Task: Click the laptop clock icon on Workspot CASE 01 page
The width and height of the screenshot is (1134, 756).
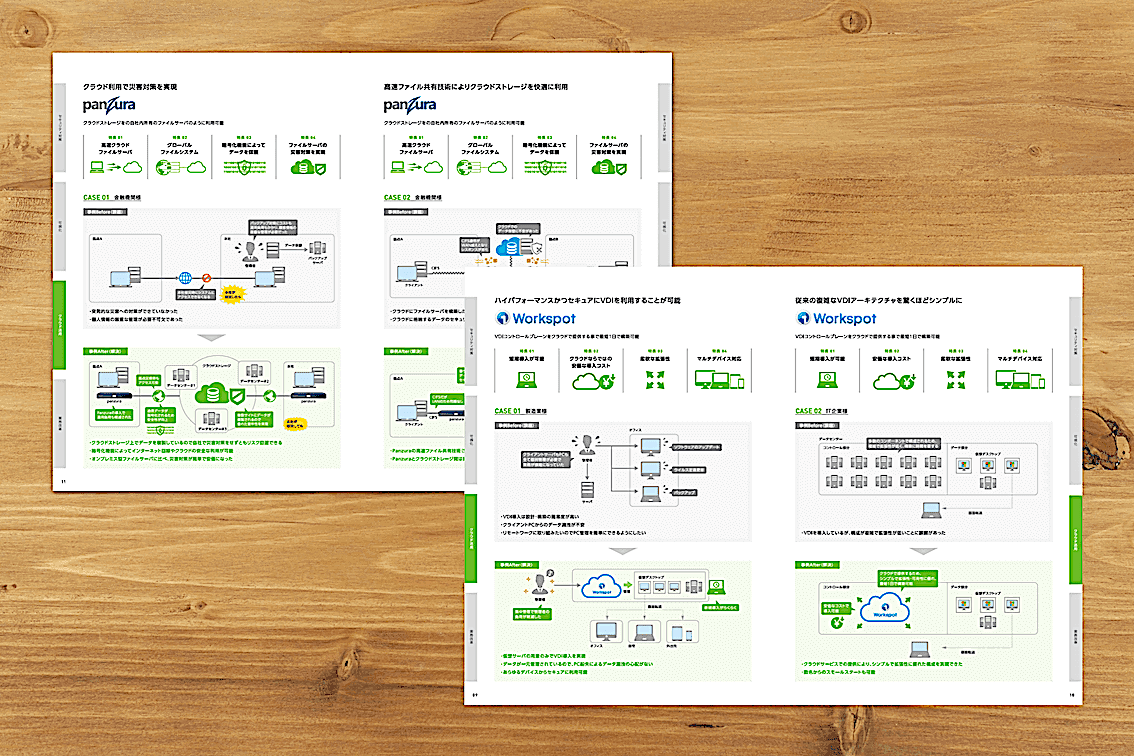Action: pyautogui.click(x=526, y=379)
